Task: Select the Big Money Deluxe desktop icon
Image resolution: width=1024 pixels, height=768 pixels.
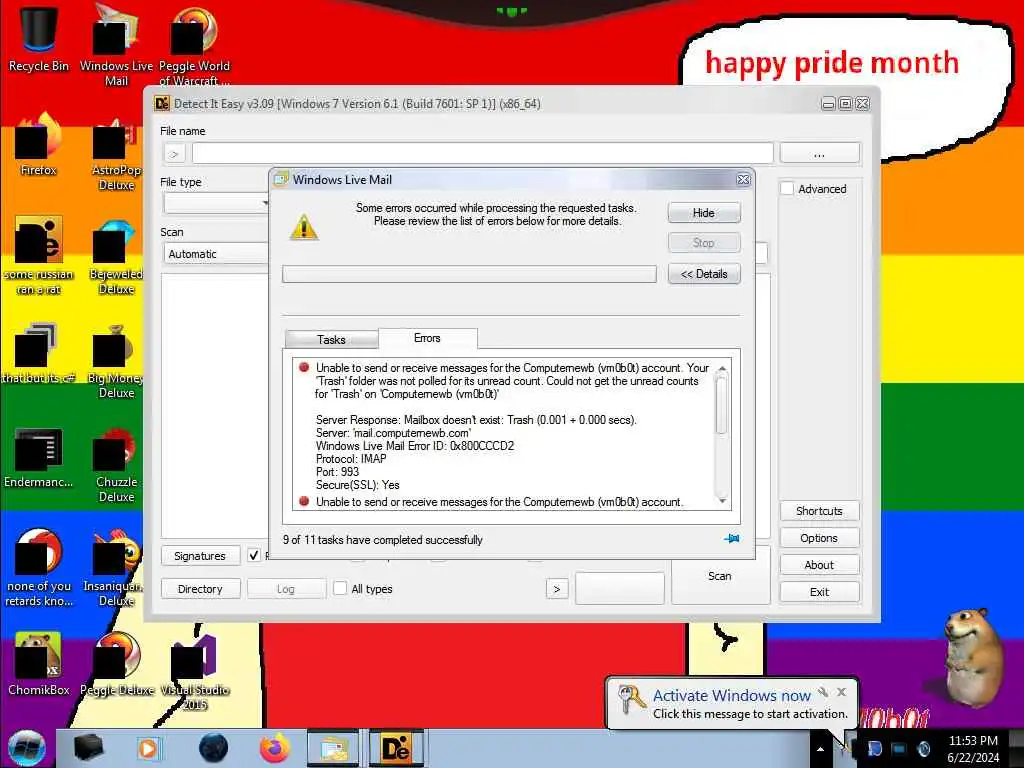Action: [x=116, y=360]
